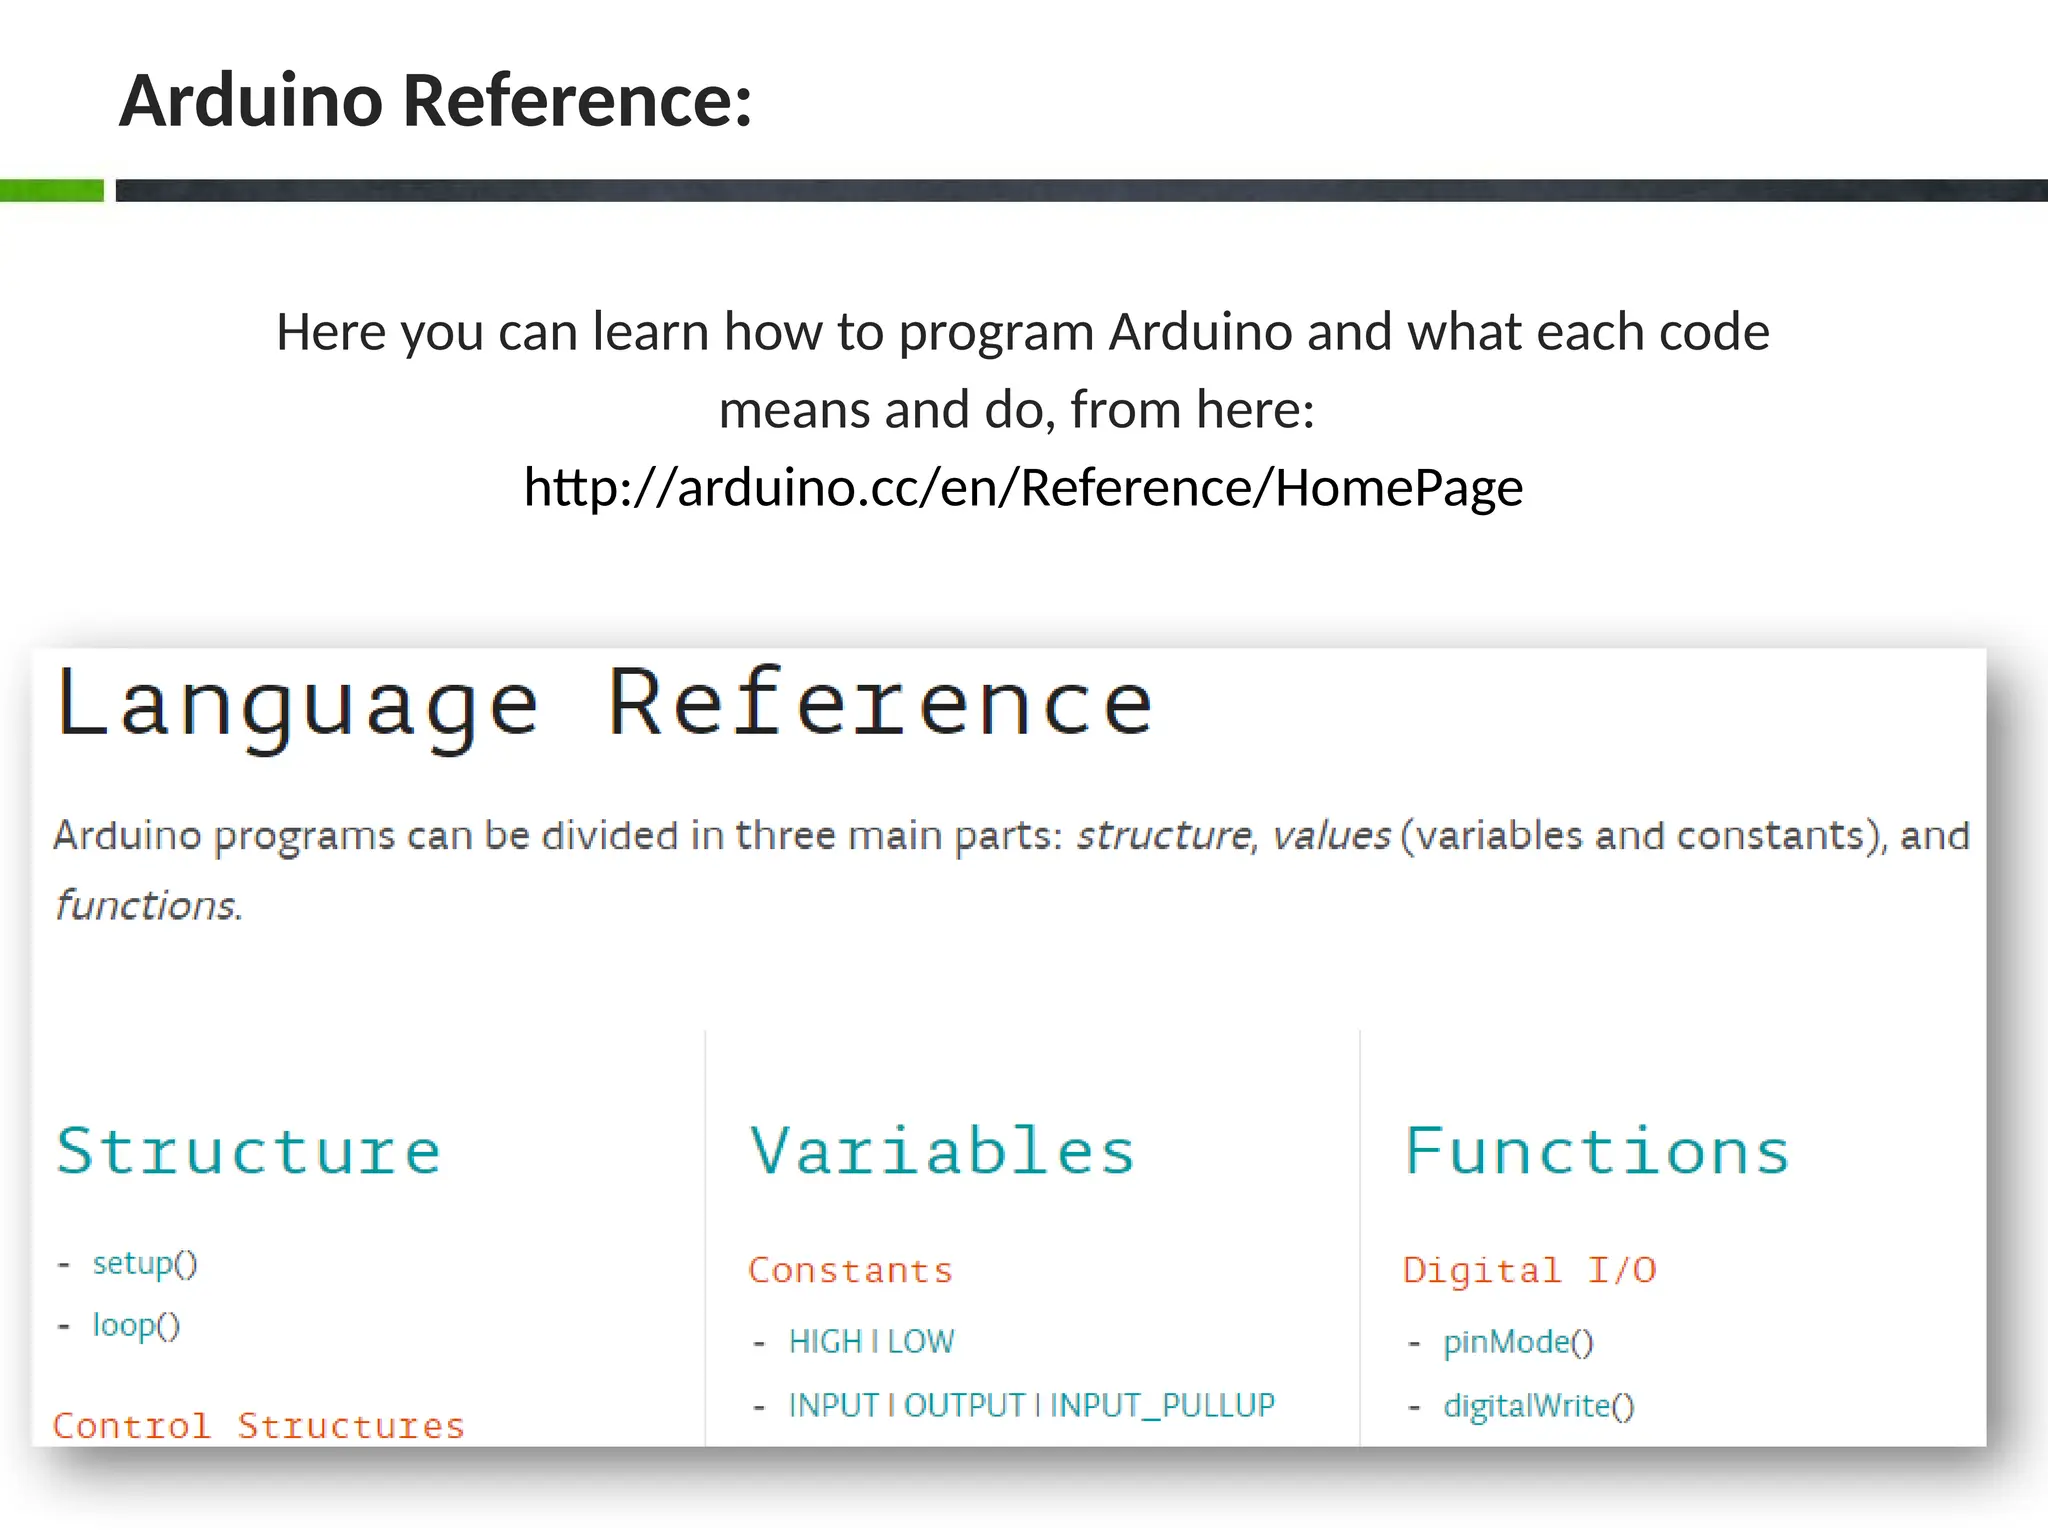Click the Language Reference title
The height and width of the screenshot is (1536, 2048).
click(605, 708)
